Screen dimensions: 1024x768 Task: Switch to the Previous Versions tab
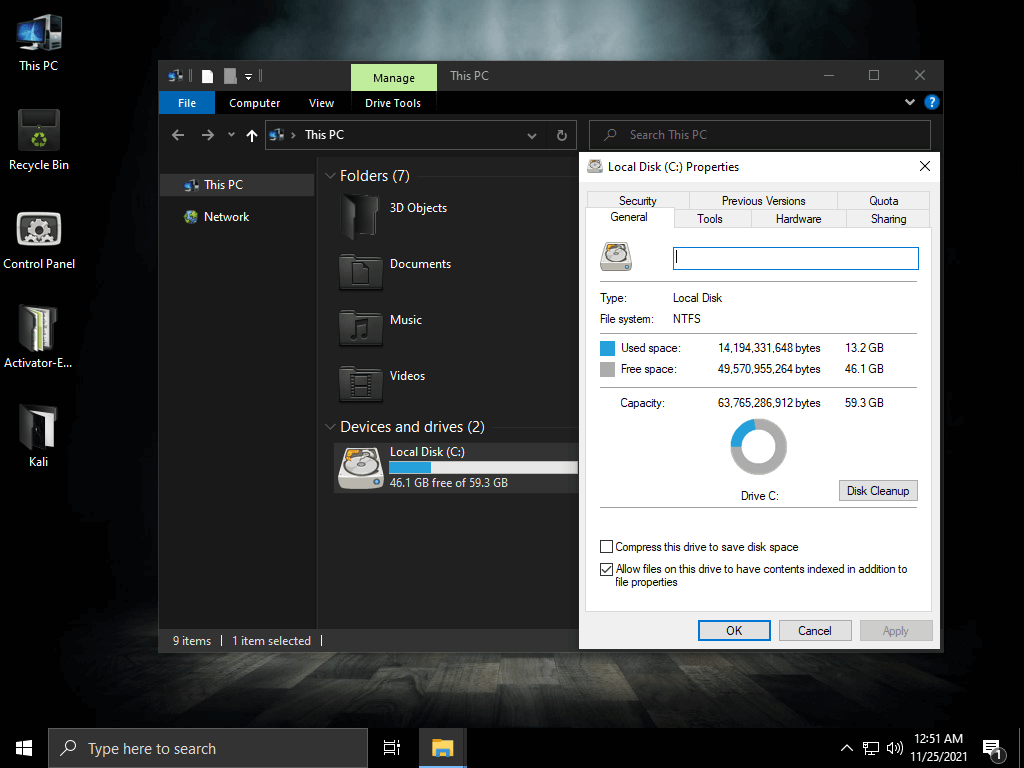[763, 200]
